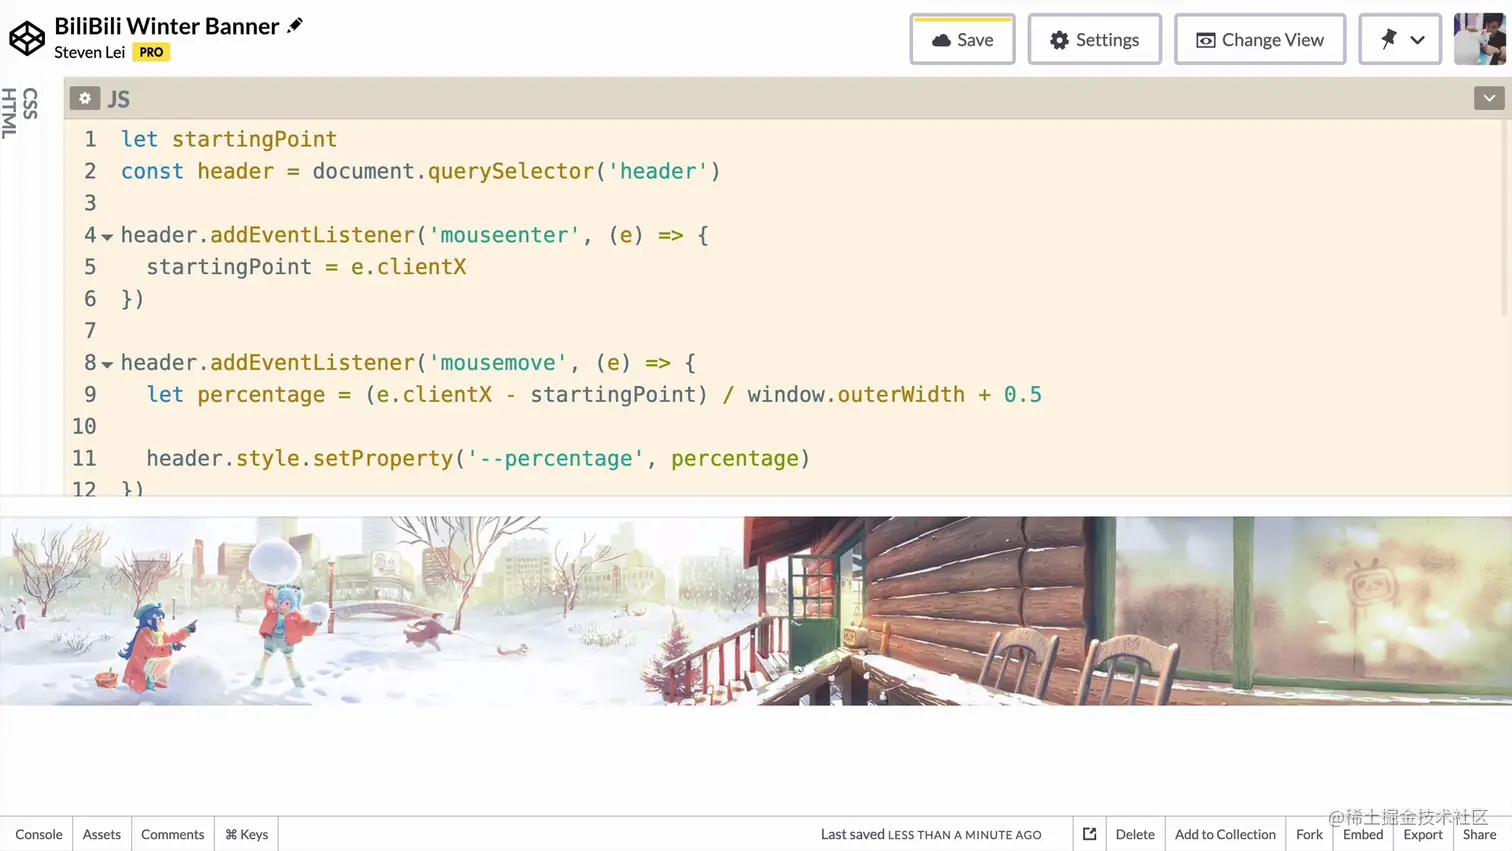Open pen Settings

tap(1094, 40)
